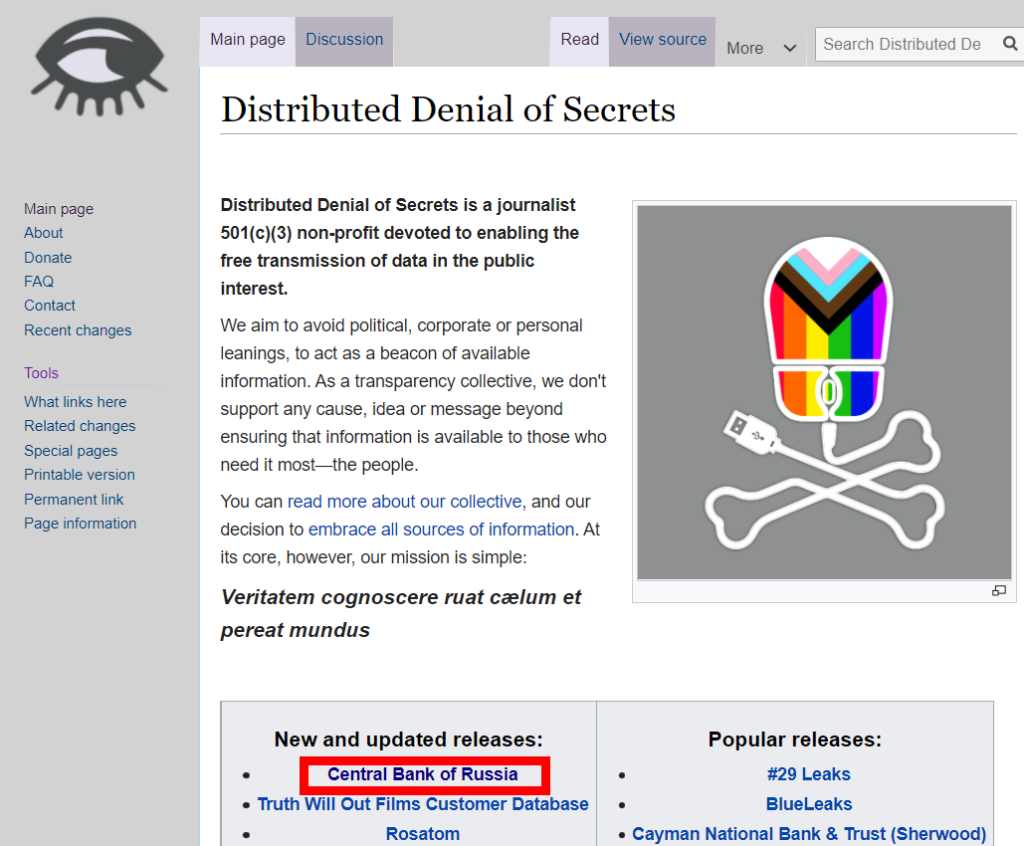Go to the #29 Leaks release
The image size is (1024, 846).
pyautogui.click(x=808, y=774)
